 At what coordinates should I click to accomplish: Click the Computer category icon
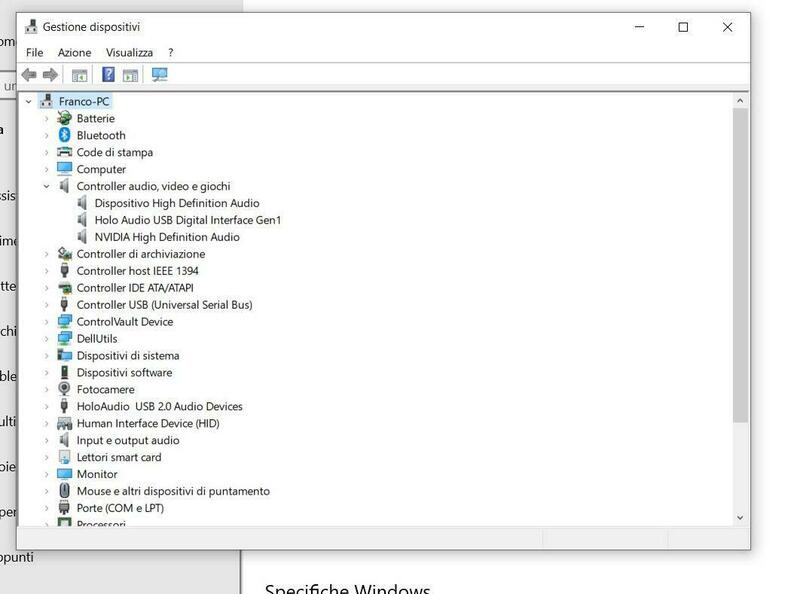click(64, 169)
